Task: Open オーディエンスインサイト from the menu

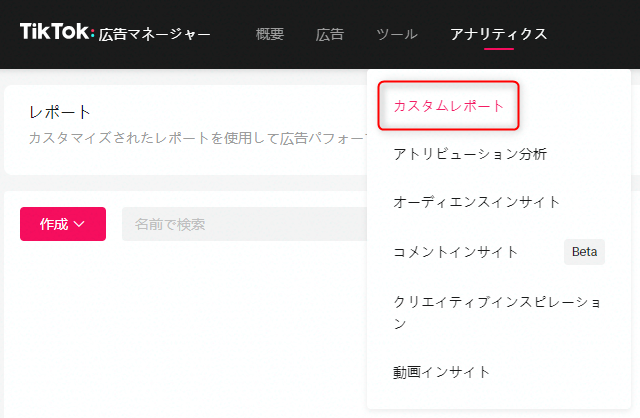Action: tap(476, 202)
